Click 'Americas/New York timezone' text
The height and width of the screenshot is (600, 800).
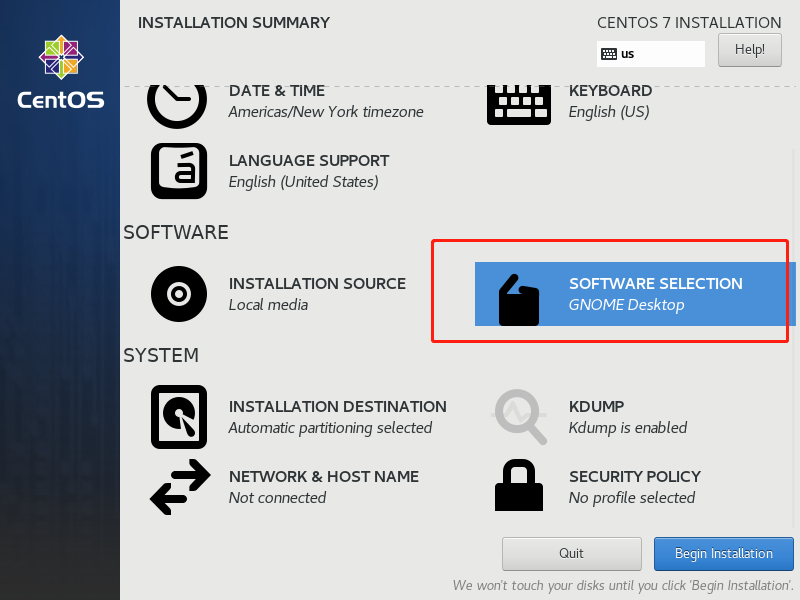pos(326,112)
